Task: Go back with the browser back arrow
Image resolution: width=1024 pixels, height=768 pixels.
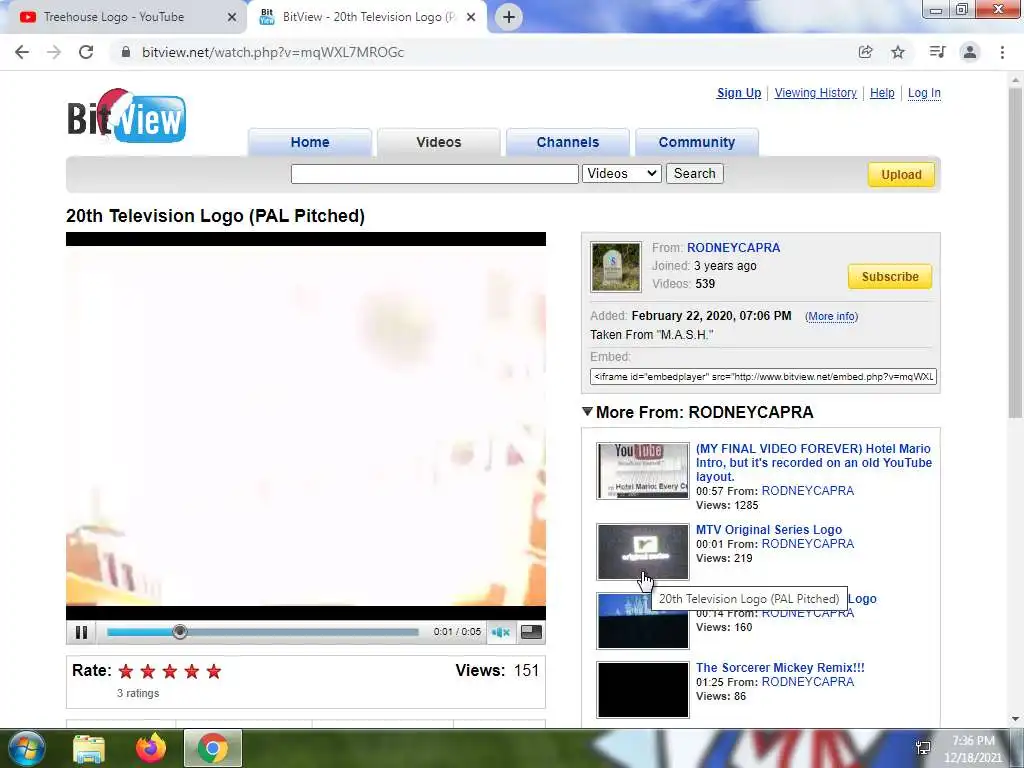Action: tap(22, 52)
